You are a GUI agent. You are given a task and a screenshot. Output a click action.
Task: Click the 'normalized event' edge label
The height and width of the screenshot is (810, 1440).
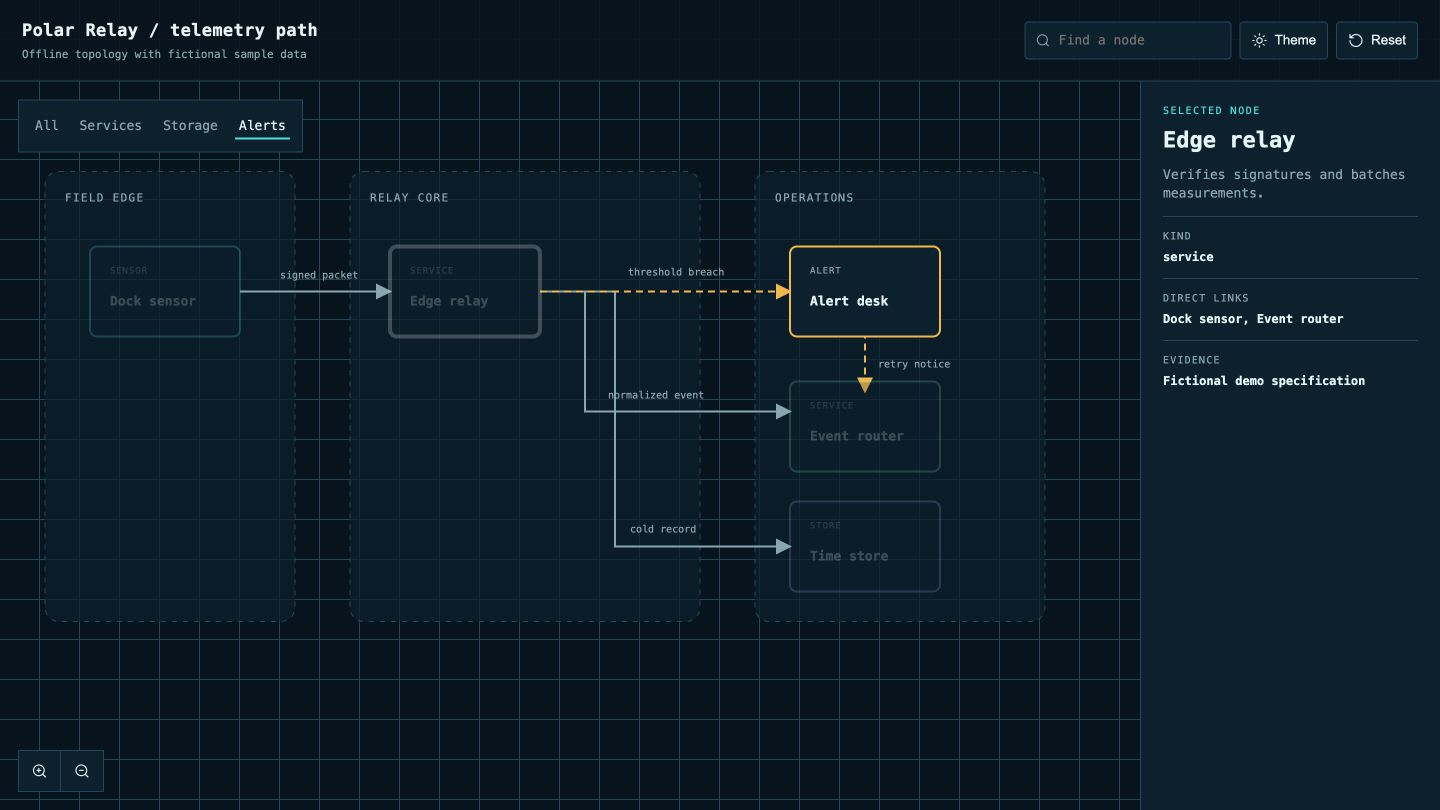[656, 395]
